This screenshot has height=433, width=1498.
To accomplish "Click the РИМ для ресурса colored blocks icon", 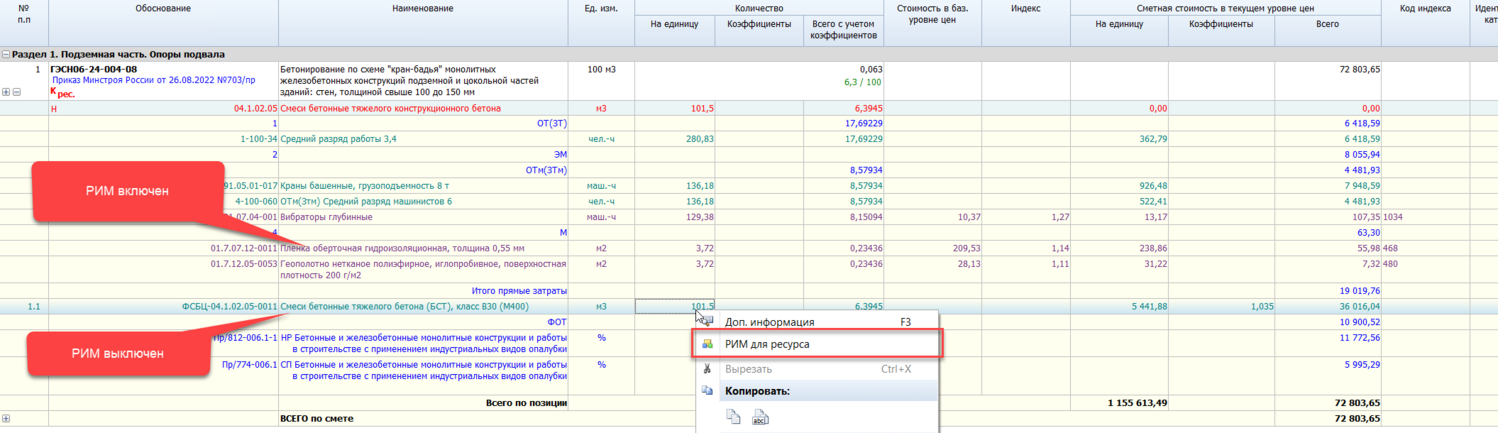I will (x=708, y=344).
